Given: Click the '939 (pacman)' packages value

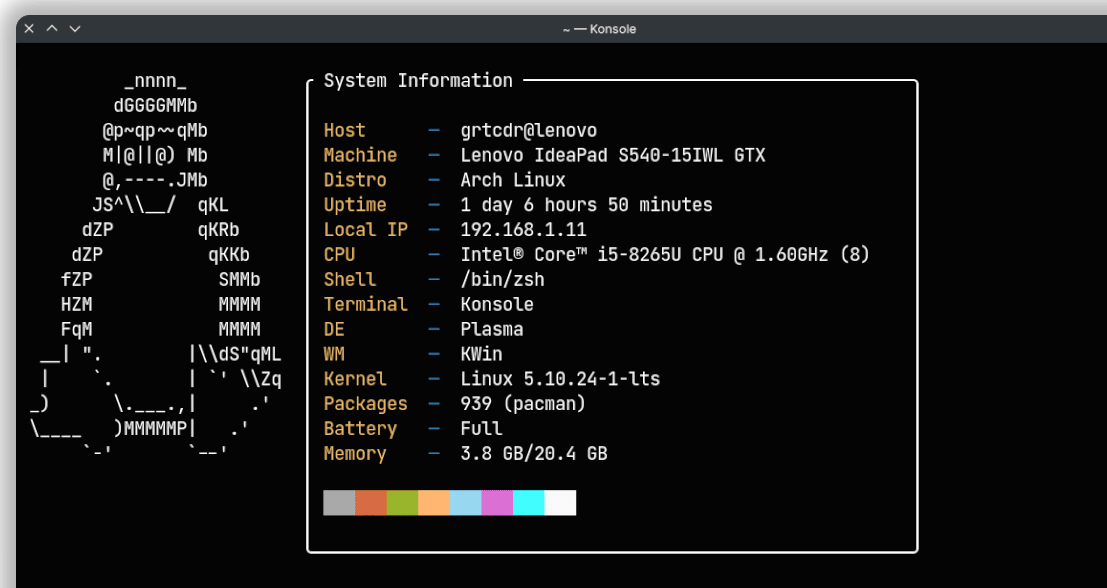Looking at the screenshot, I should pyautogui.click(x=523, y=404).
